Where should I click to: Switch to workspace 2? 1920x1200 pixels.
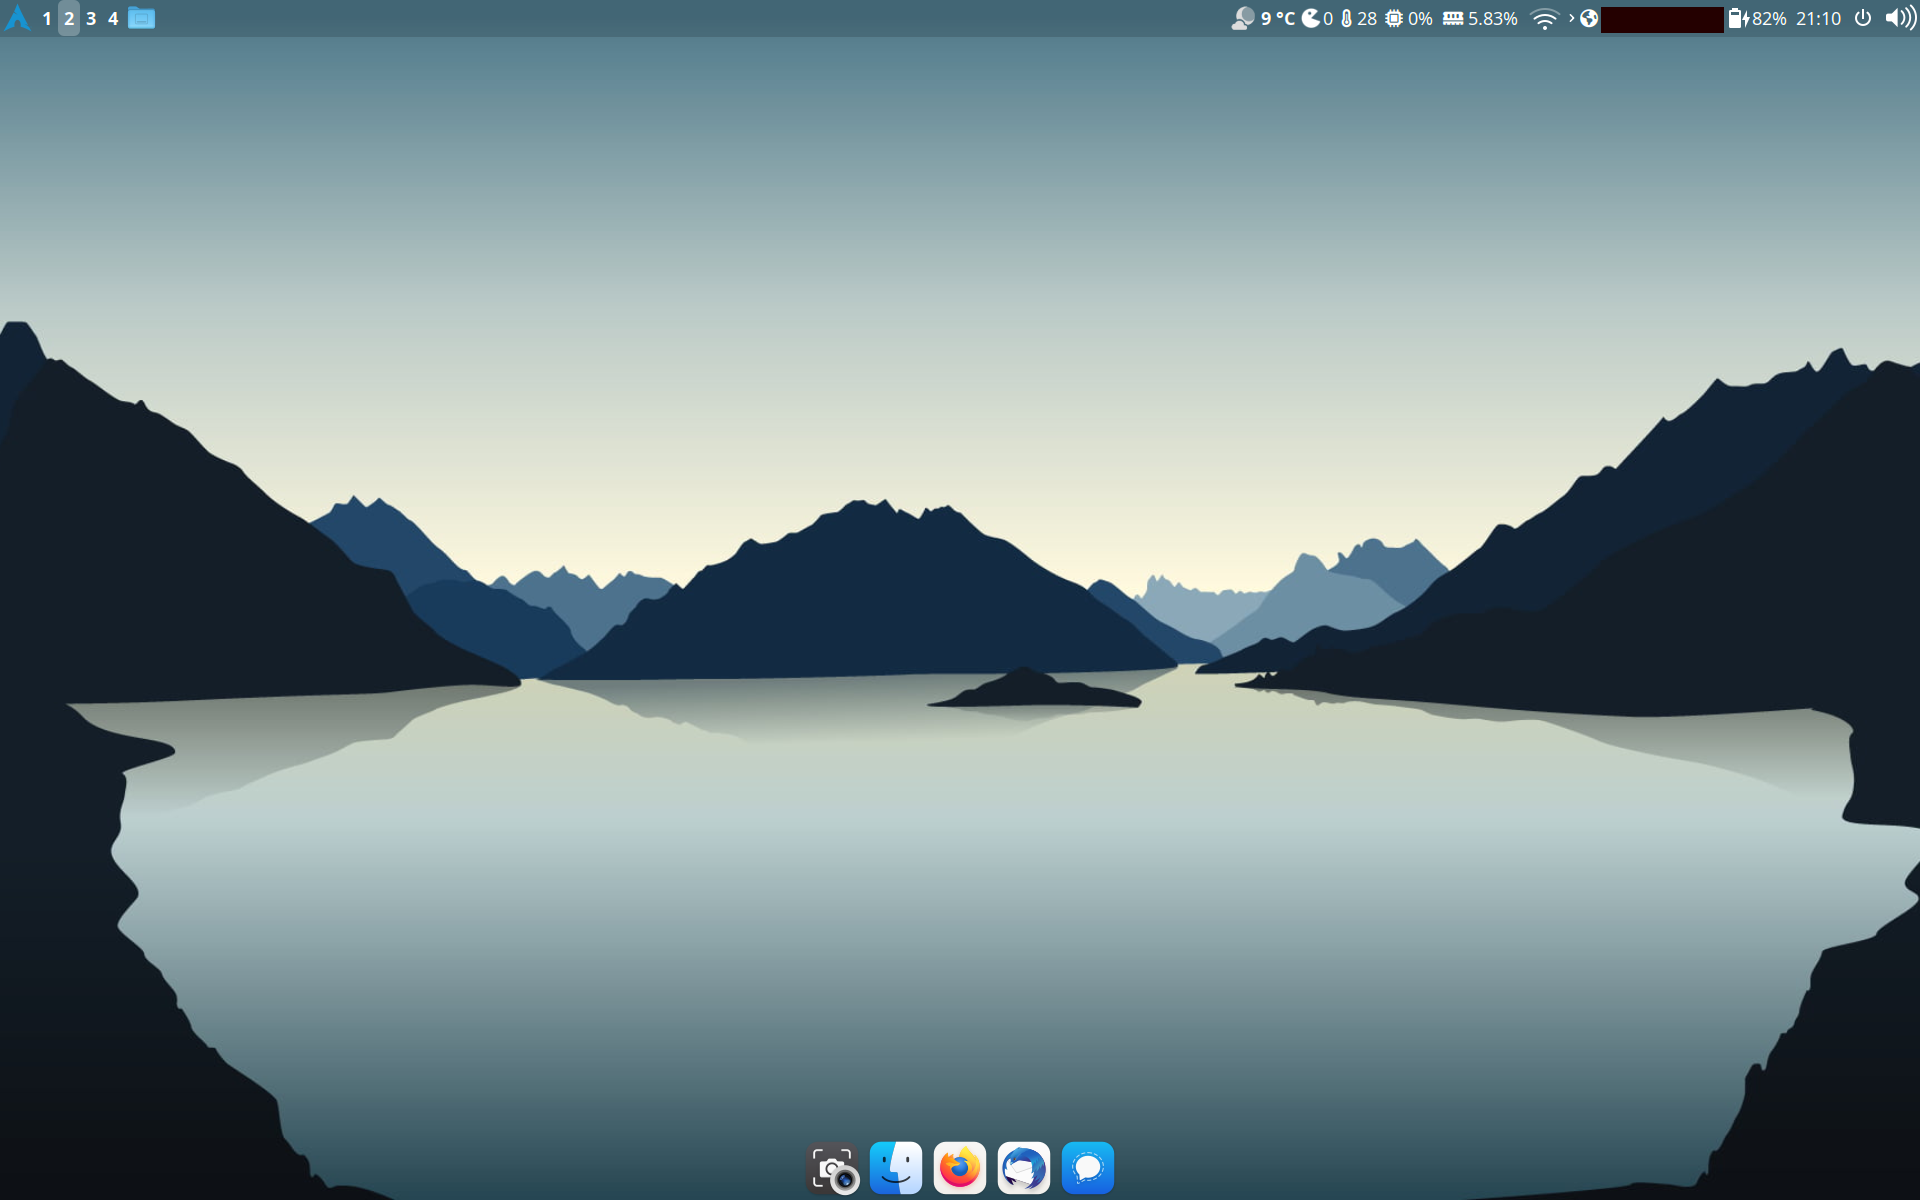(69, 18)
